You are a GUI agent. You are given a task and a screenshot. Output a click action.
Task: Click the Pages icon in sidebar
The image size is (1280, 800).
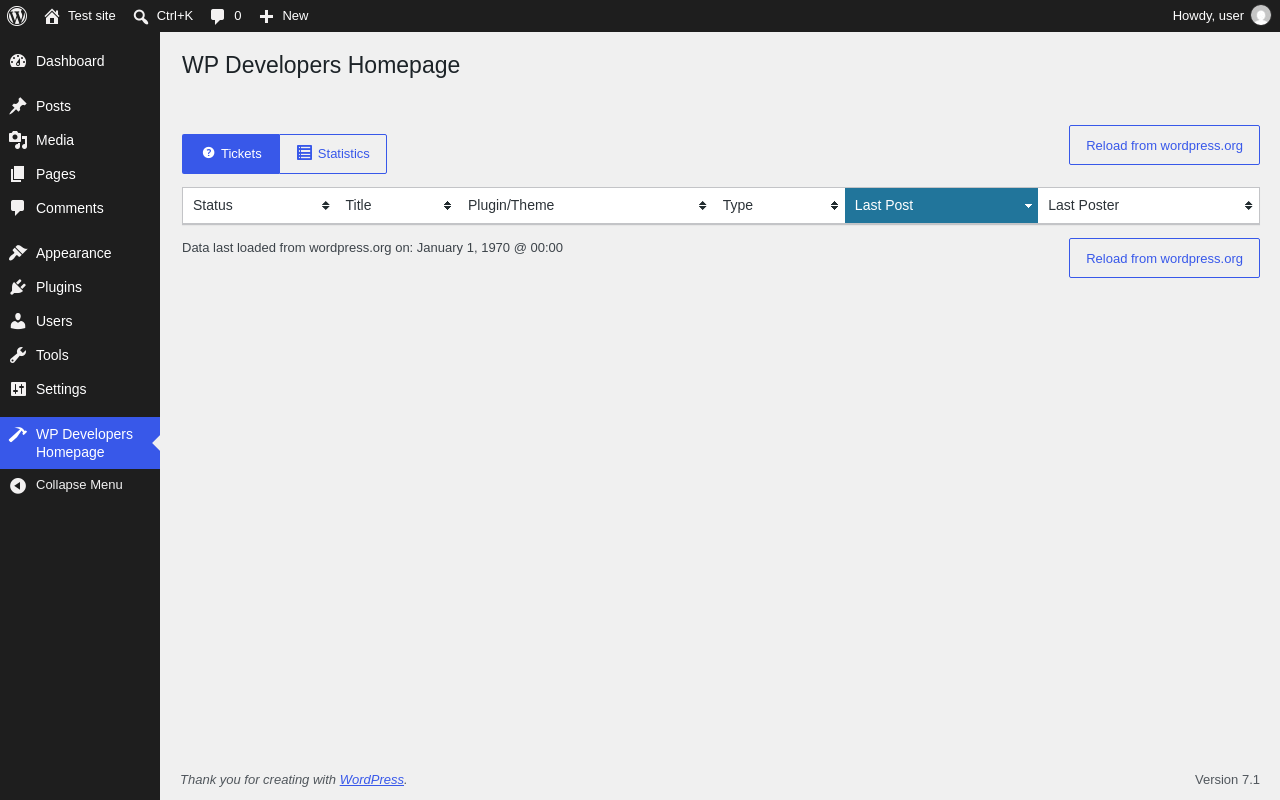[18, 174]
